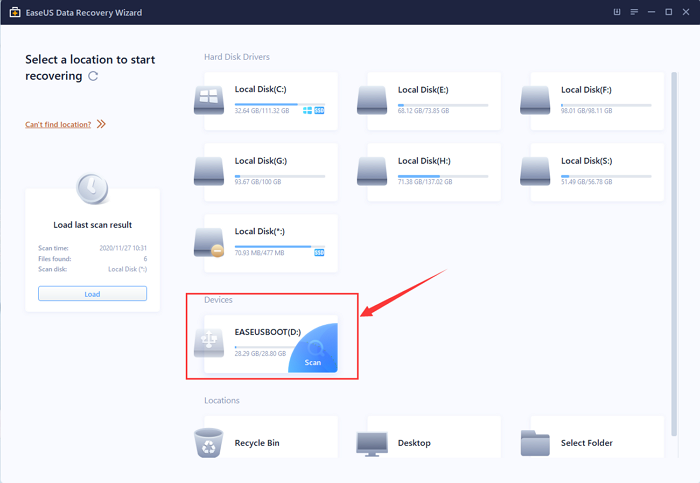Choose the Local Disk(F:) label
Screen dimensions: 700x483
(586, 90)
